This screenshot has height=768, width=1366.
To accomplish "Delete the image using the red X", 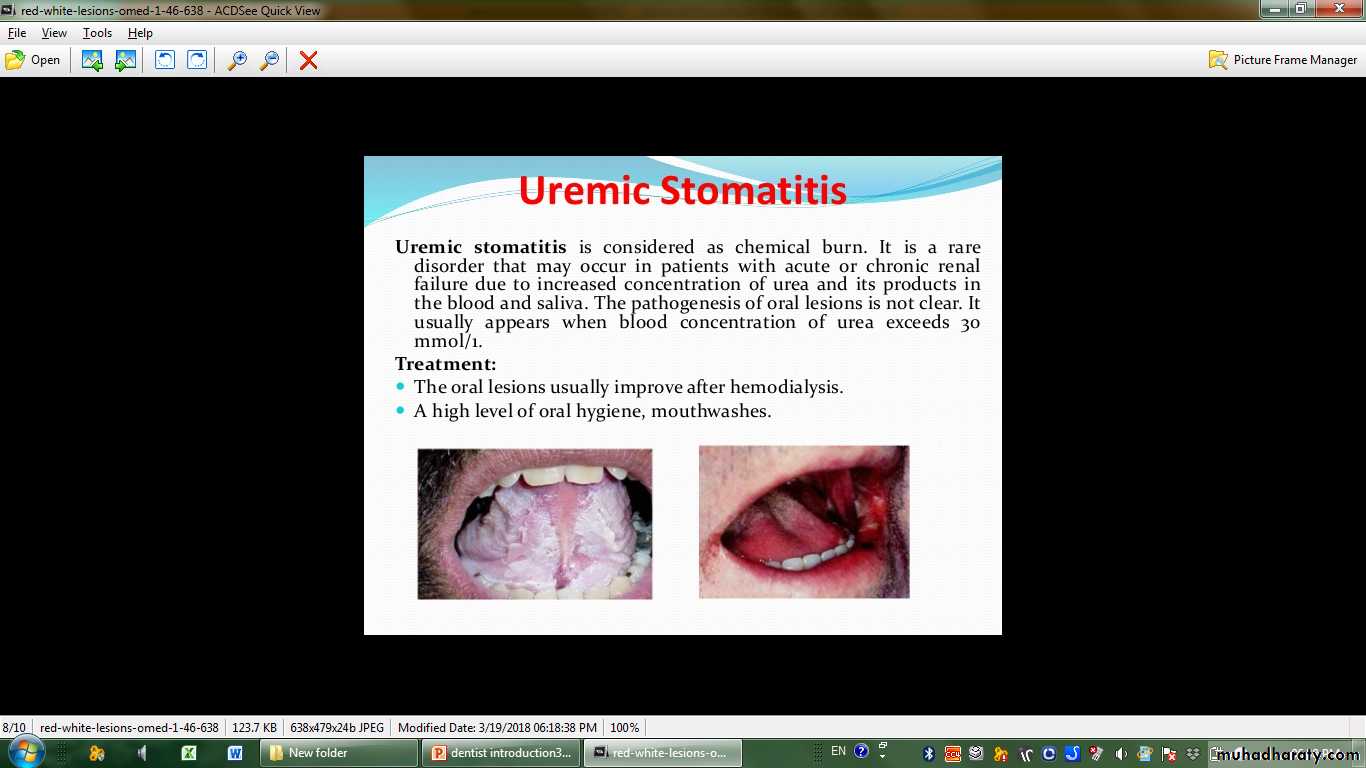I will point(308,60).
